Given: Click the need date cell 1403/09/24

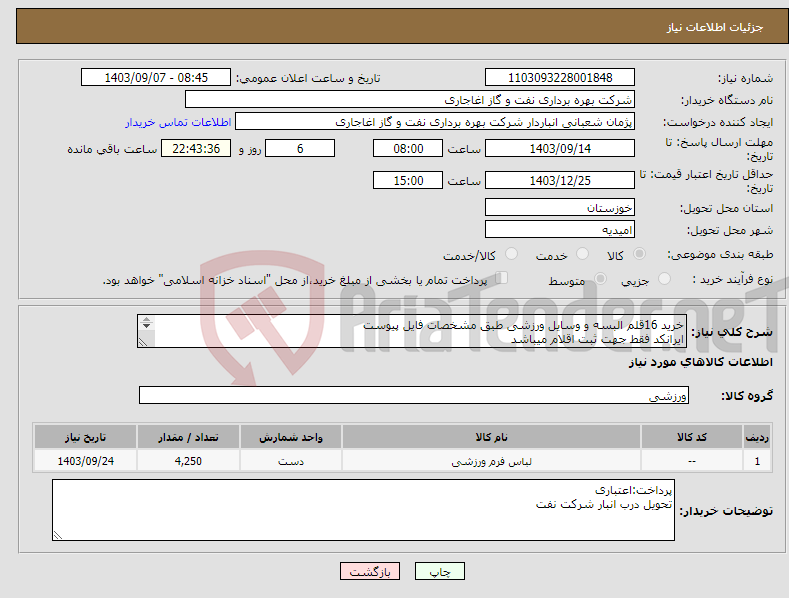Looking at the screenshot, I should [x=86, y=461].
